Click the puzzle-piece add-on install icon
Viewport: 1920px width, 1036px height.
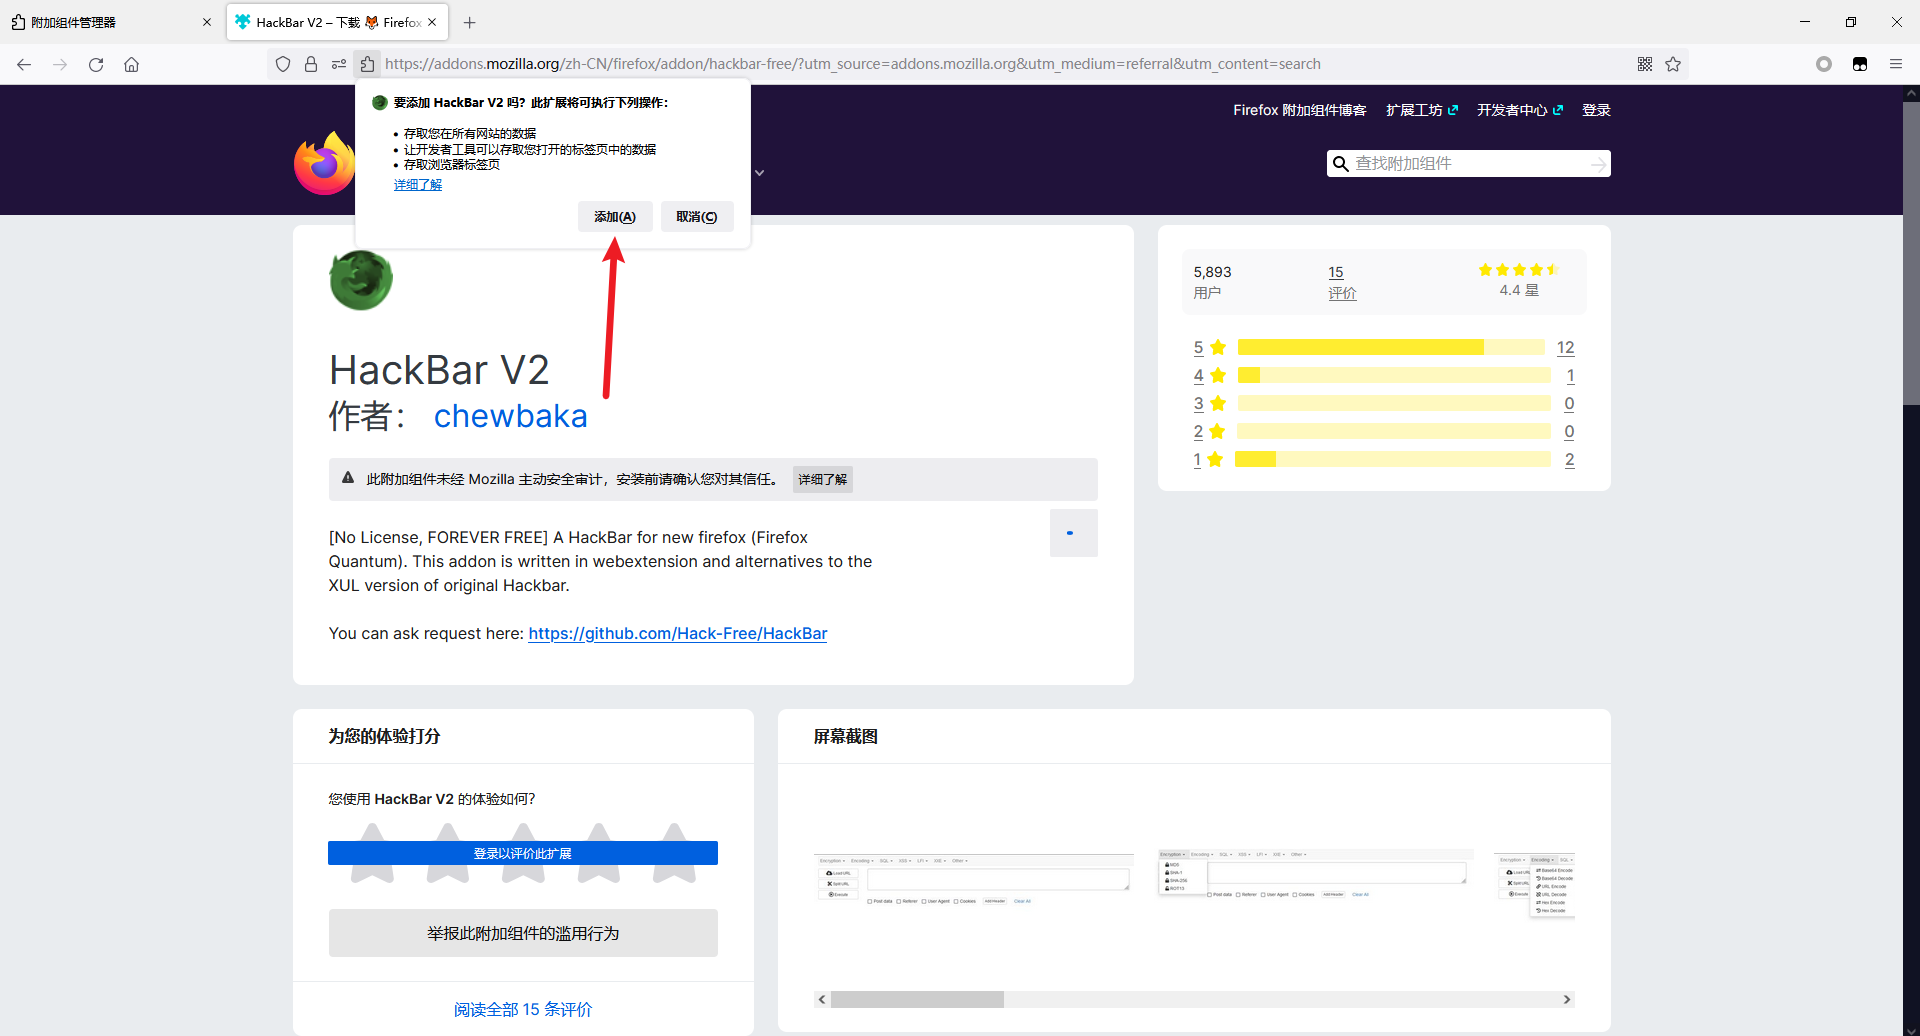click(367, 64)
